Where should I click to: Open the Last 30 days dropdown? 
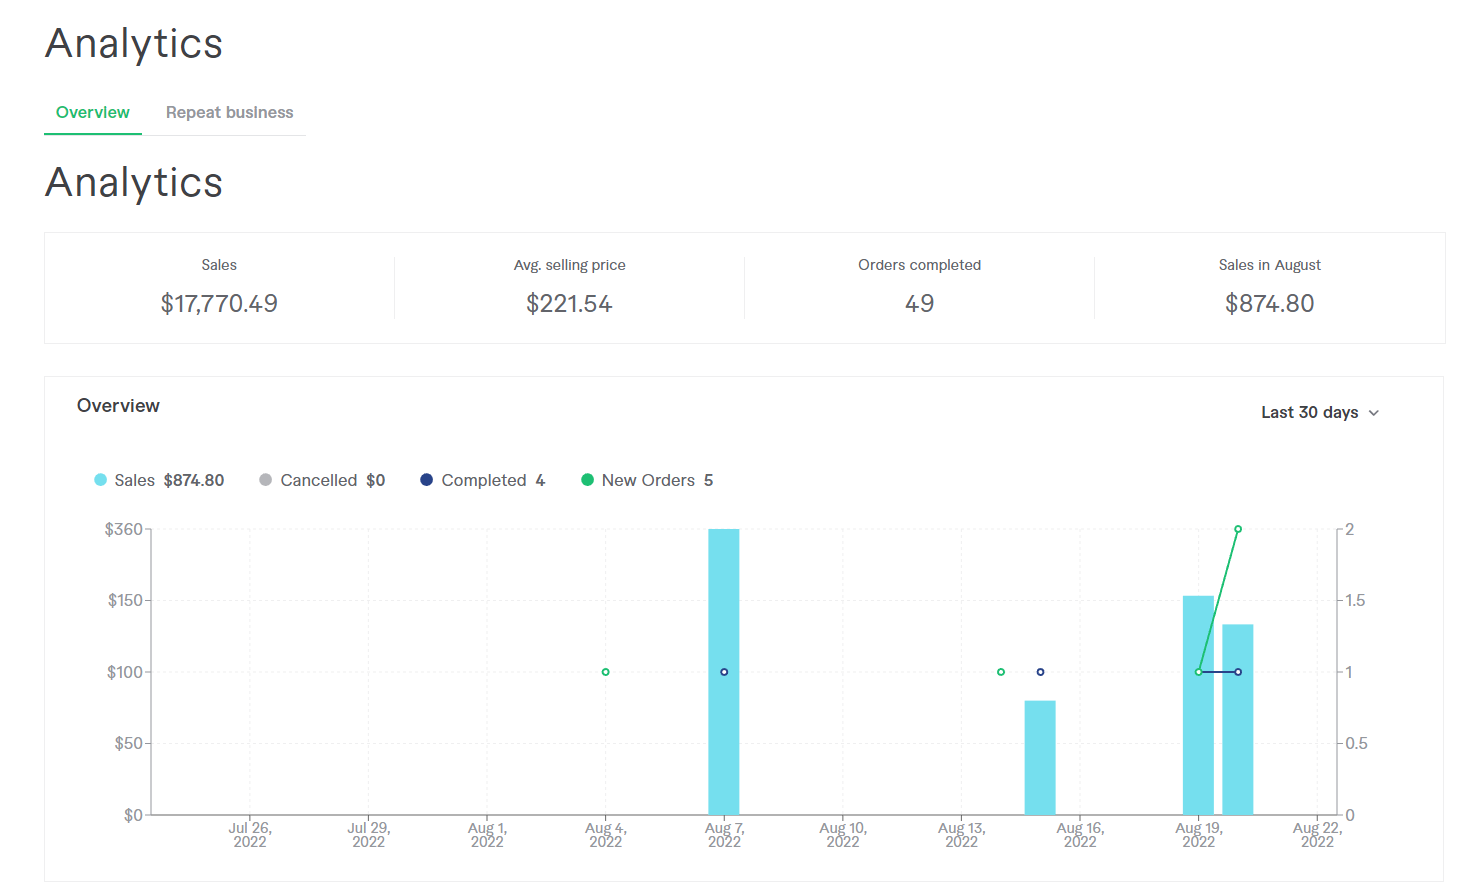tap(1320, 412)
